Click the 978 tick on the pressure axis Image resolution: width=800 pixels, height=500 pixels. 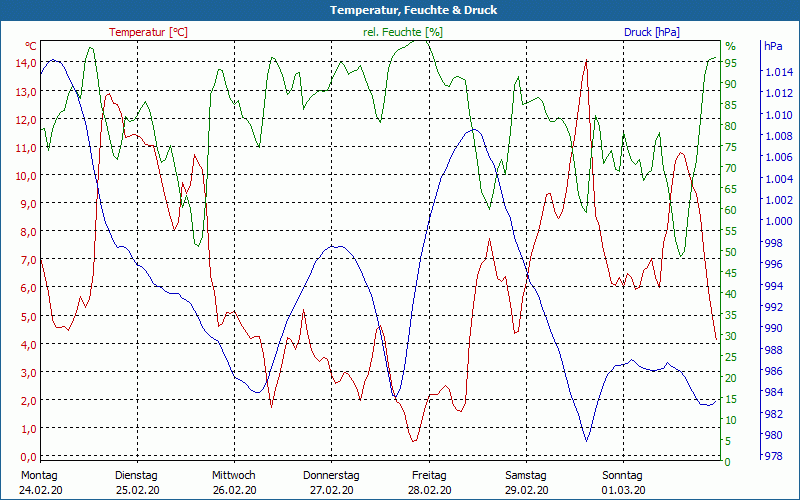773,456
